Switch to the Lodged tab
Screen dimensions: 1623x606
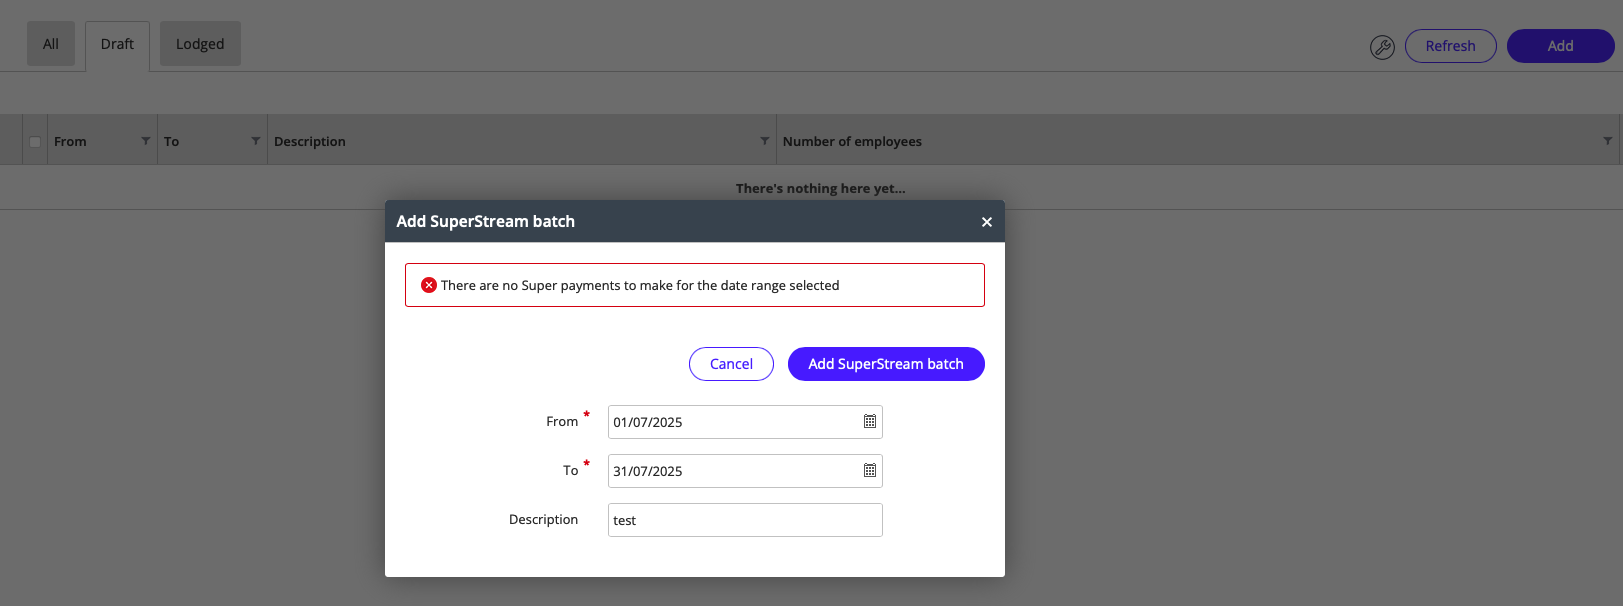200,44
